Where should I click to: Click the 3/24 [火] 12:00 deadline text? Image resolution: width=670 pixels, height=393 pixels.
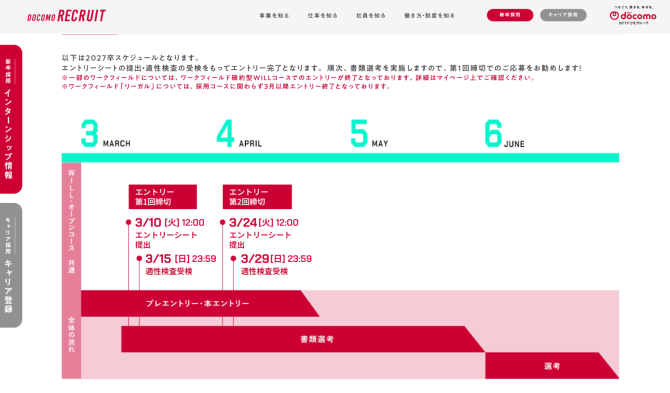[264, 223]
